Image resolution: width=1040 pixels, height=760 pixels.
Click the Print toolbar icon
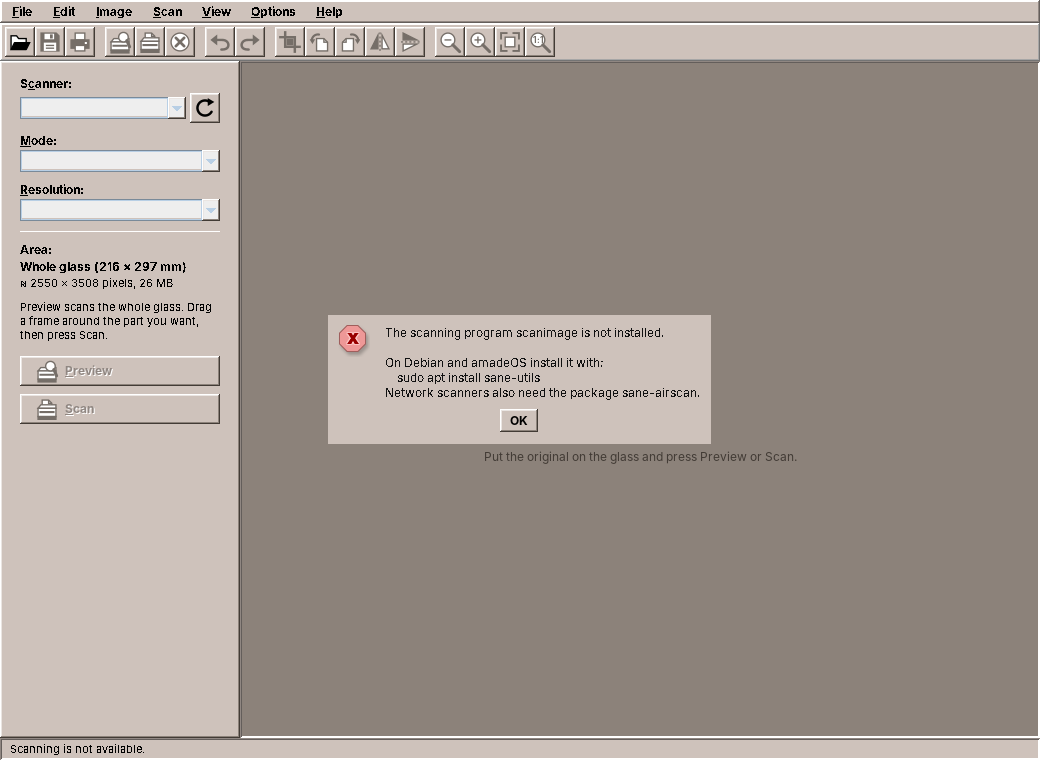coord(80,42)
